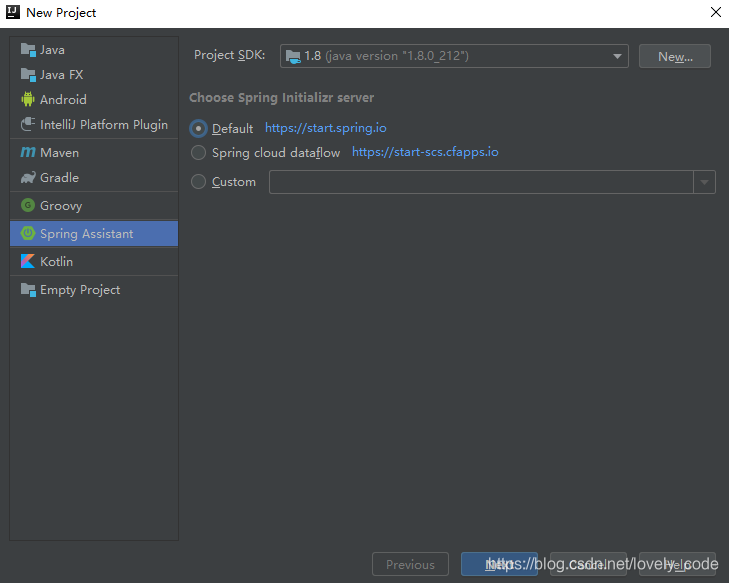Click the IntelliJ logo in title bar

pos(13,12)
